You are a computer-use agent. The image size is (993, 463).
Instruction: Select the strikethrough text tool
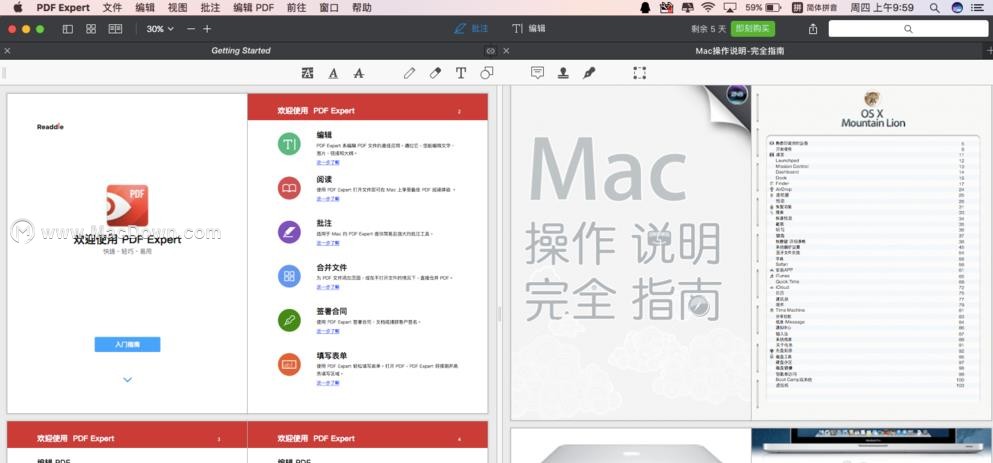point(358,73)
